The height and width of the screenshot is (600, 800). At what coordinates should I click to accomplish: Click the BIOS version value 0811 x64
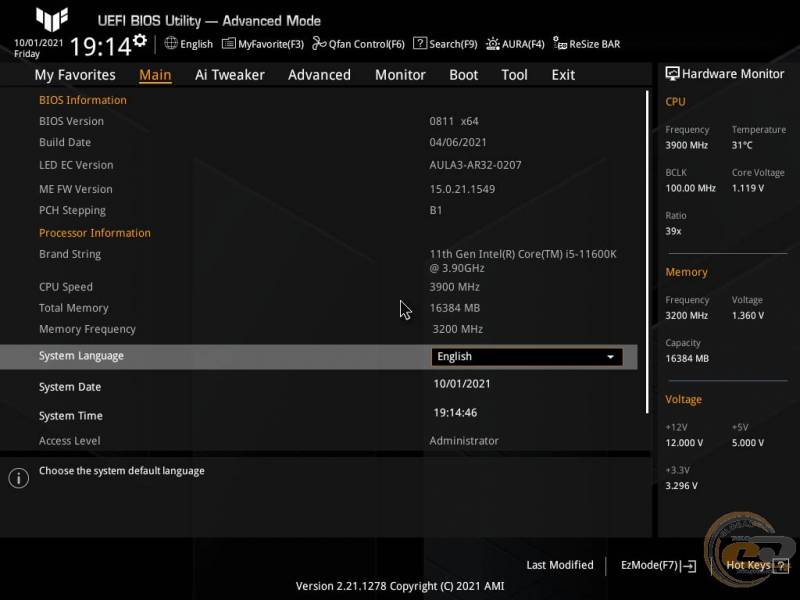pyautogui.click(x=454, y=121)
